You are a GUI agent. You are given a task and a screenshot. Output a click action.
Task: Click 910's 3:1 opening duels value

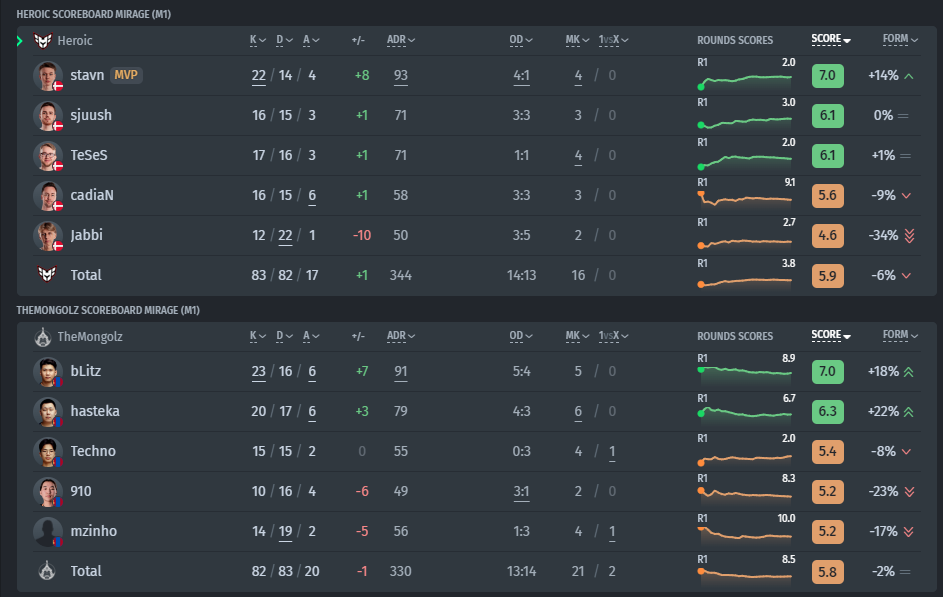point(521,492)
